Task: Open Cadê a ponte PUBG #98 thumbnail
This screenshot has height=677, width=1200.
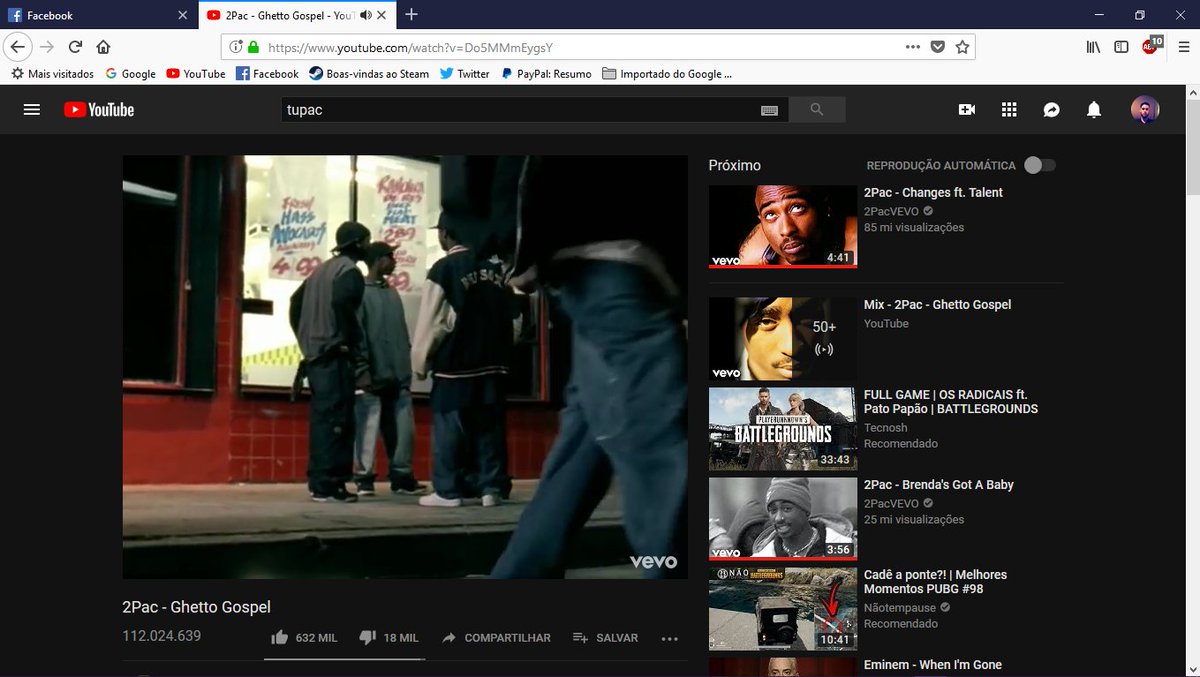Action: [783, 609]
